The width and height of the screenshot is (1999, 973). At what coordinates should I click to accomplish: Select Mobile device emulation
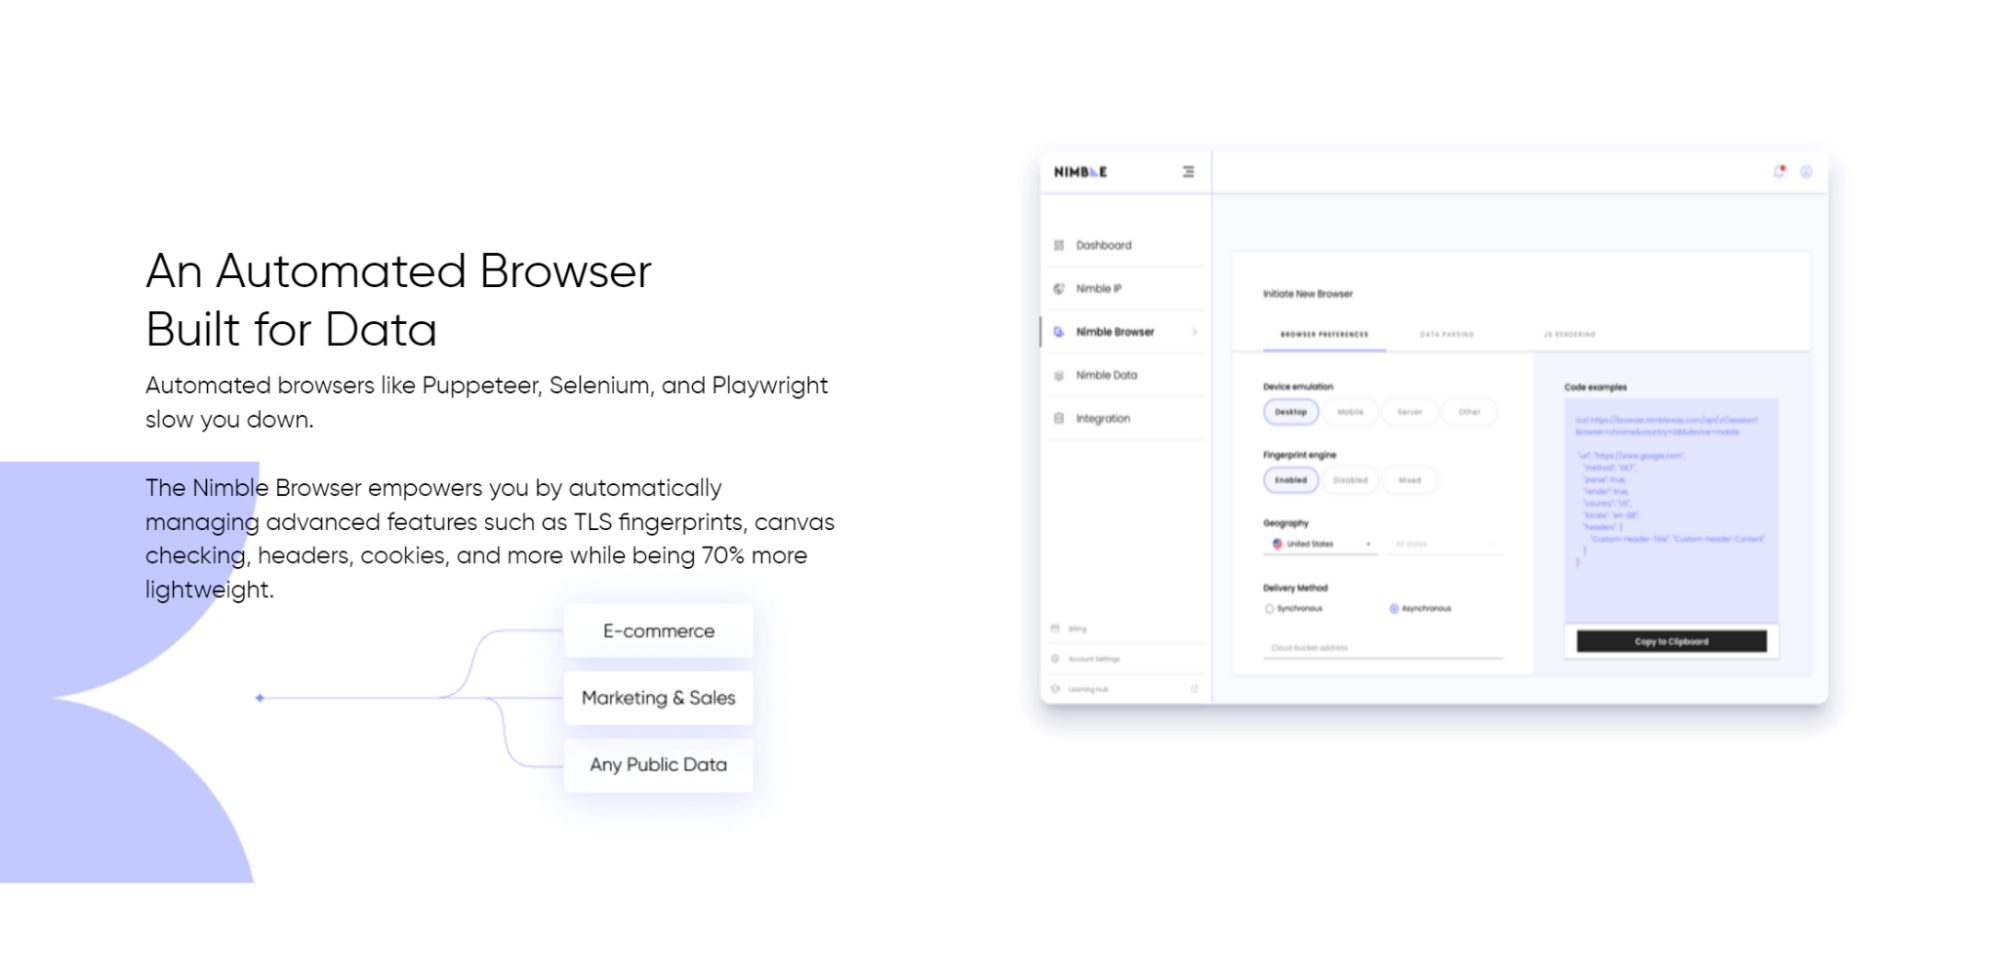pyautogui.click(x=1350, y=412)
